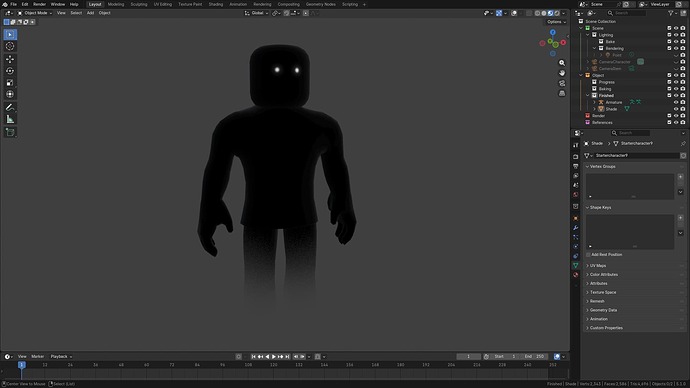
Task: Select the Measure tool
Action: pos(10,119)
